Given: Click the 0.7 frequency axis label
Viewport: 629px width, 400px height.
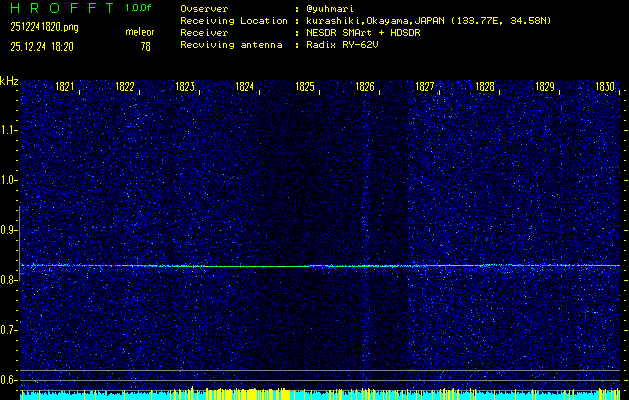Looking at the screenshot, I should [9, 330].
